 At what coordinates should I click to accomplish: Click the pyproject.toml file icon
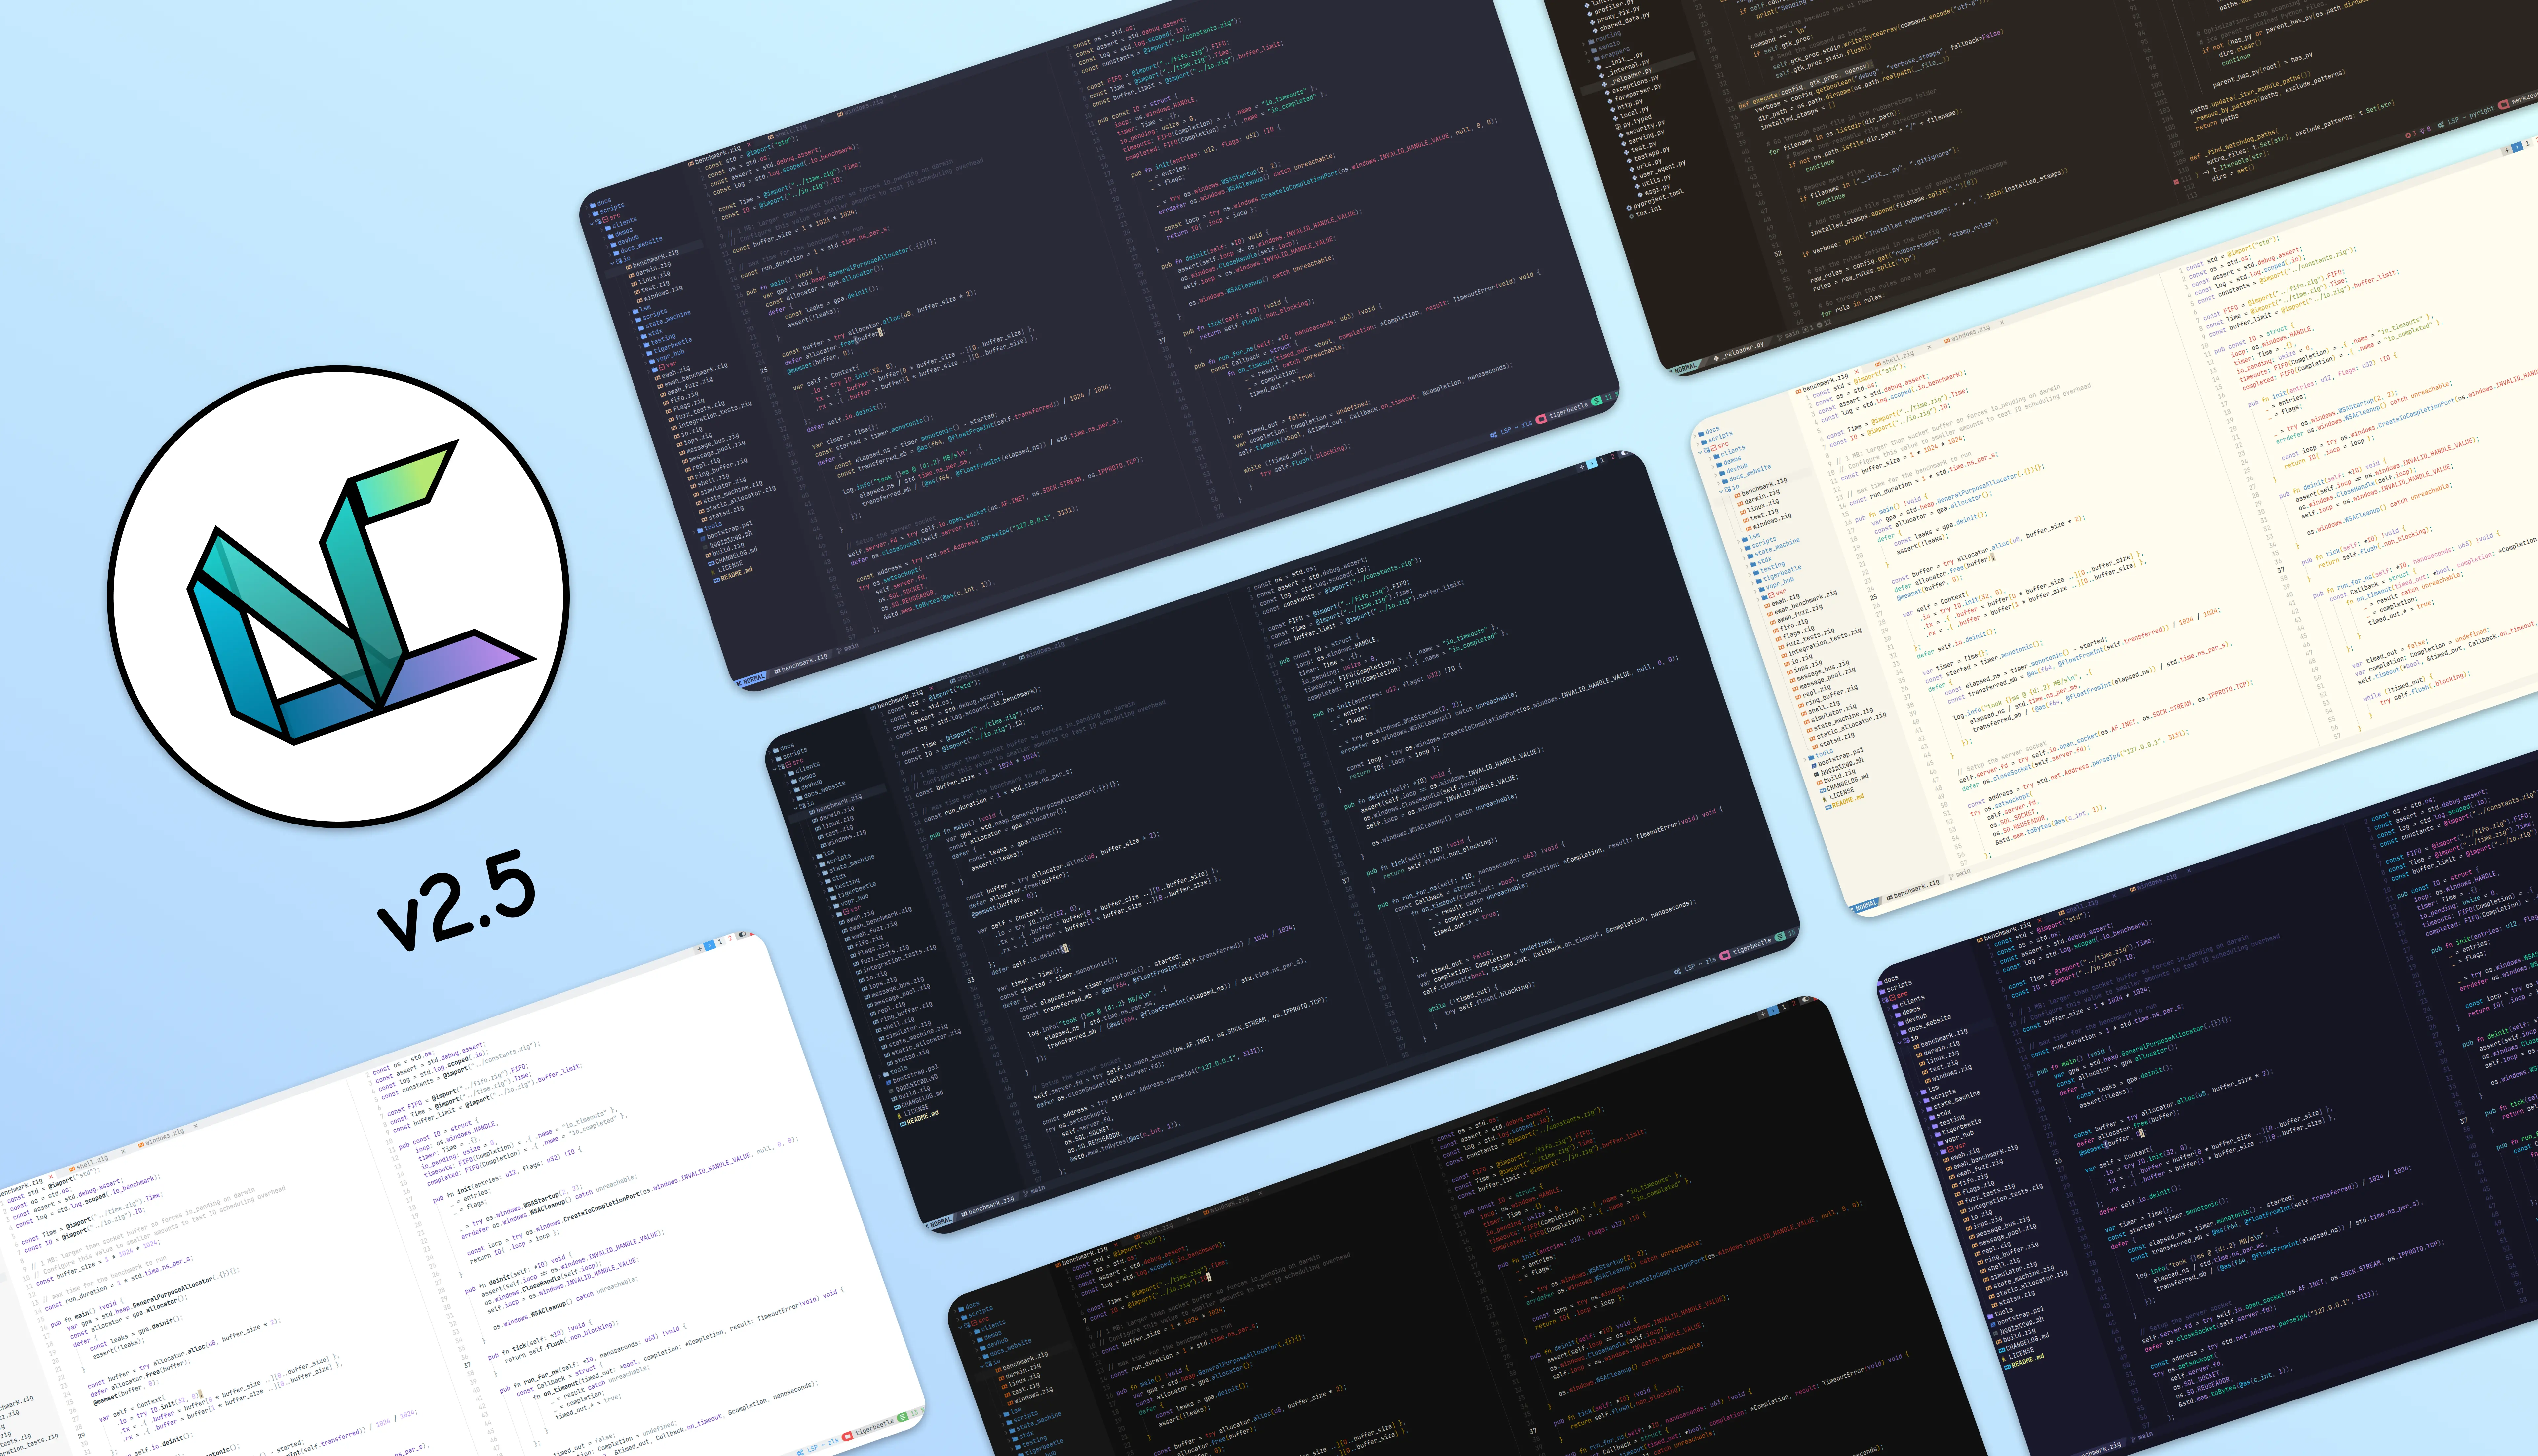click(1629, 208)
